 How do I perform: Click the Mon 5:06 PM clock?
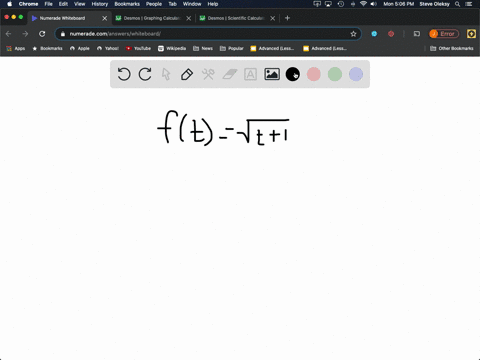(398, 4)
